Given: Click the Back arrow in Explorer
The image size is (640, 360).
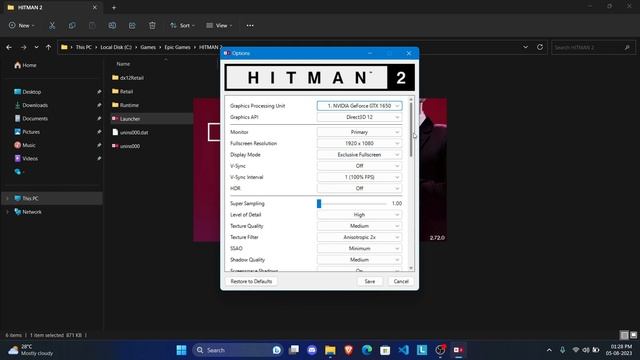Looking at the screenshot, I should click(x=9, y=47).
